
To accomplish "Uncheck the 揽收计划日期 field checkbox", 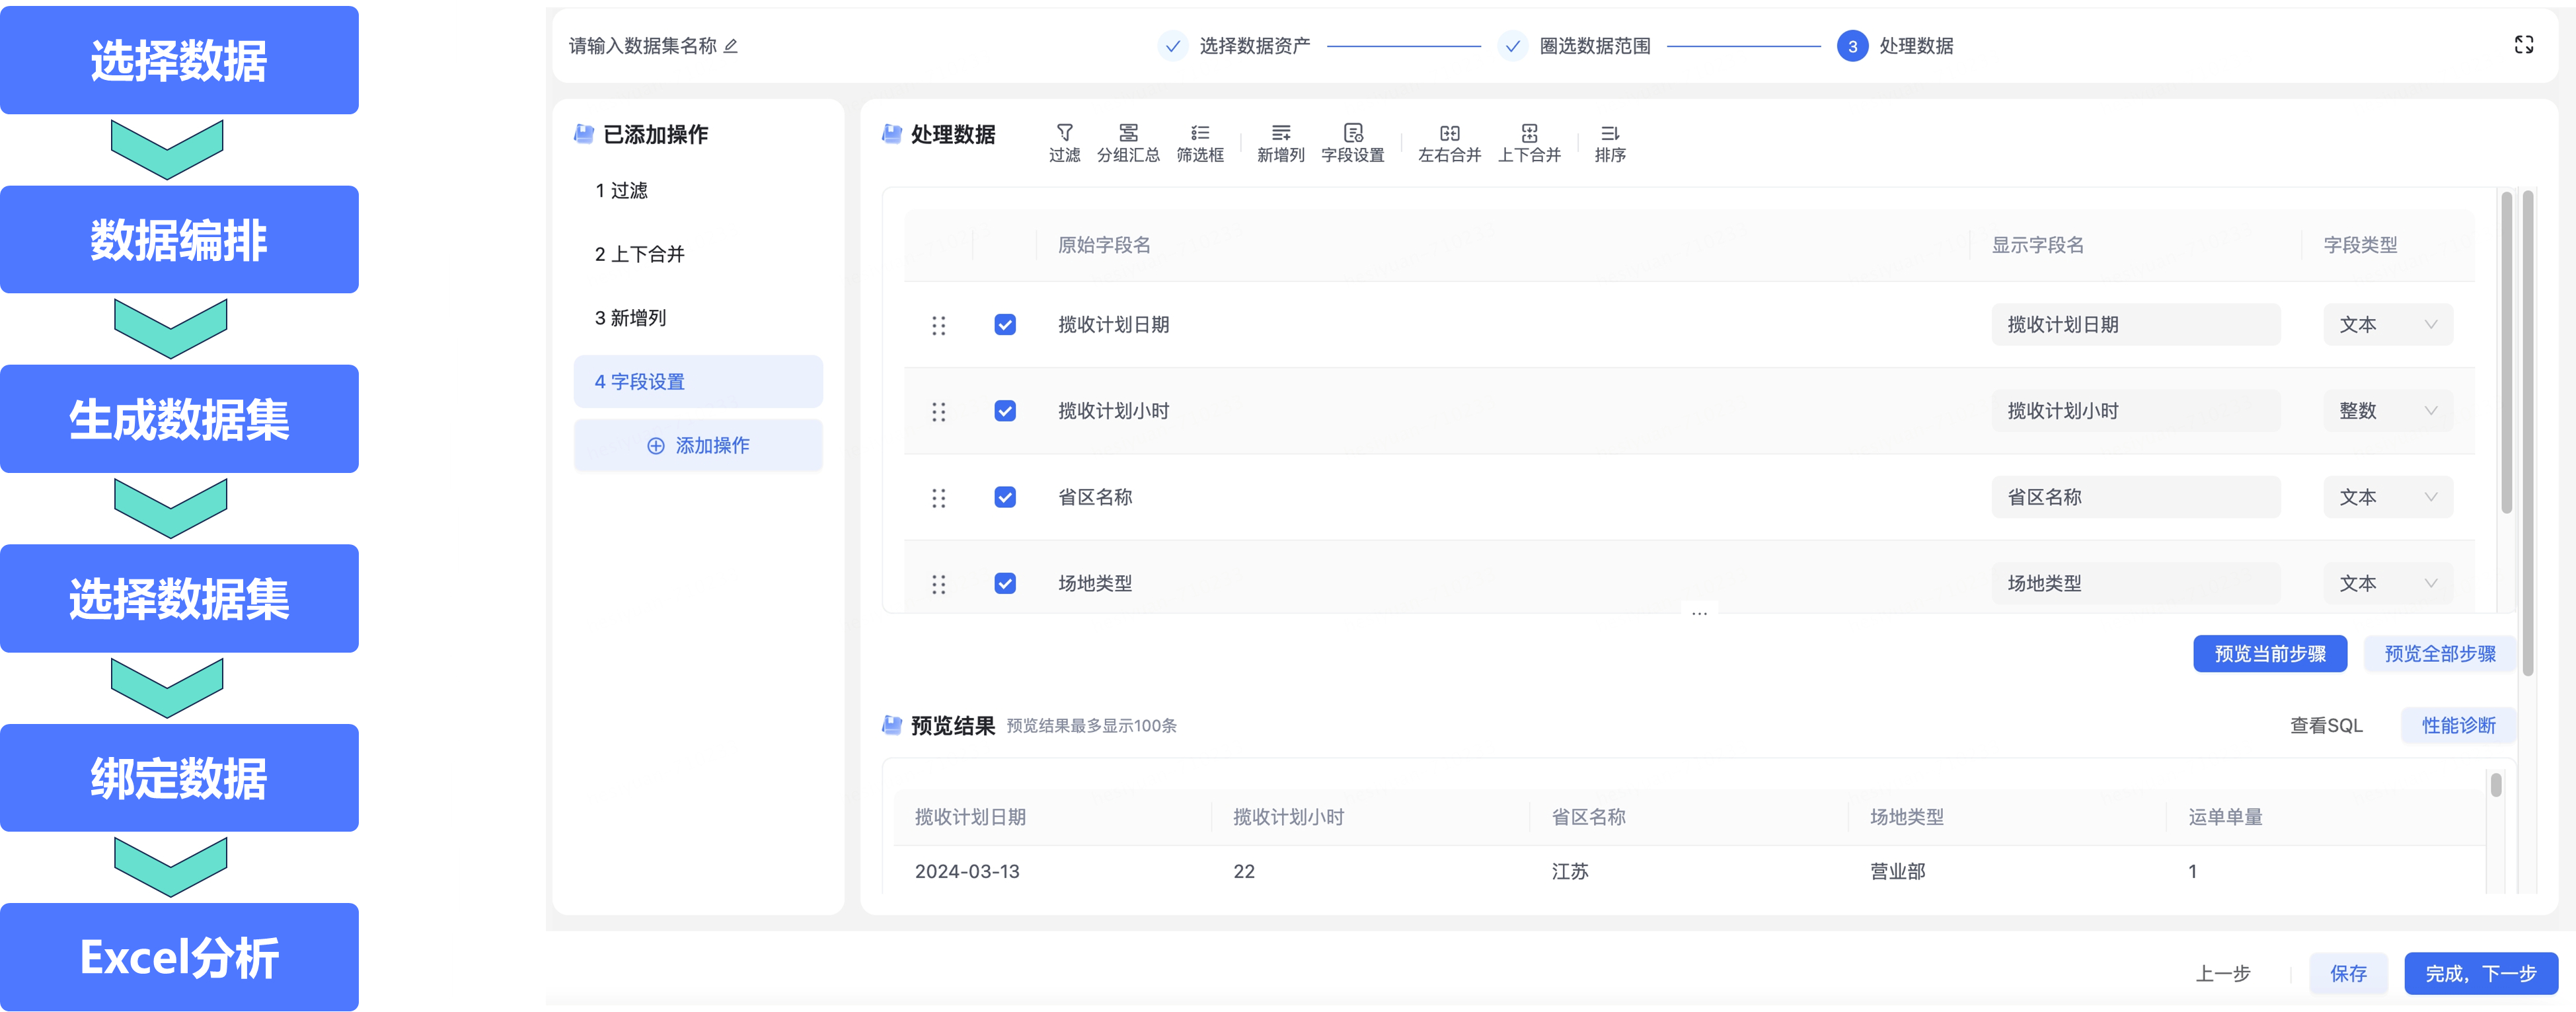I will [x=1005, y=325].
